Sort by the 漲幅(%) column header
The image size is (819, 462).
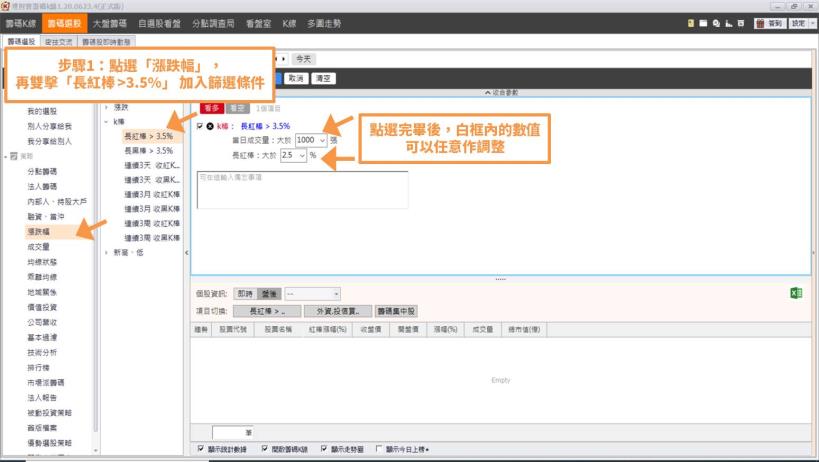point(446,329)
